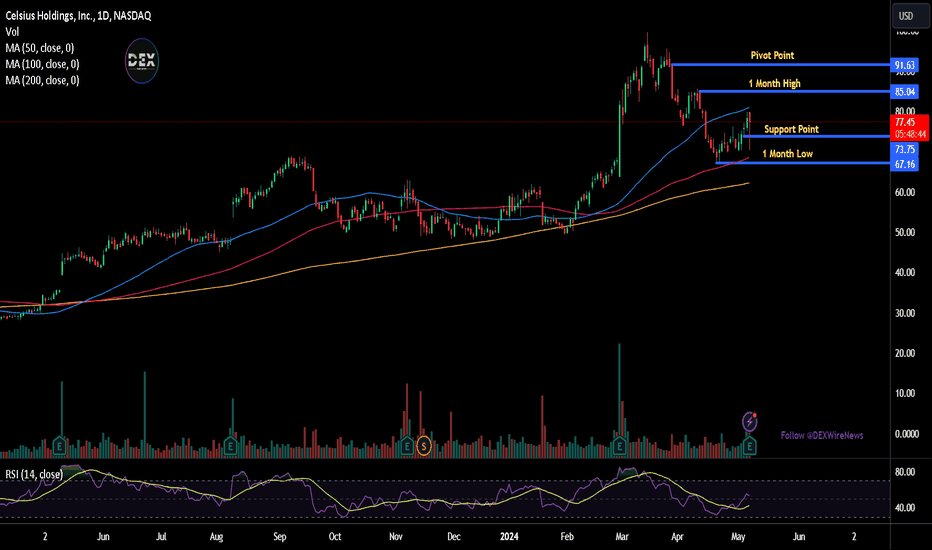The height and width of the screenshot is (550, 932).
Task: Click the 05:48:44 countdown timer label
Action: coord(910,134)
